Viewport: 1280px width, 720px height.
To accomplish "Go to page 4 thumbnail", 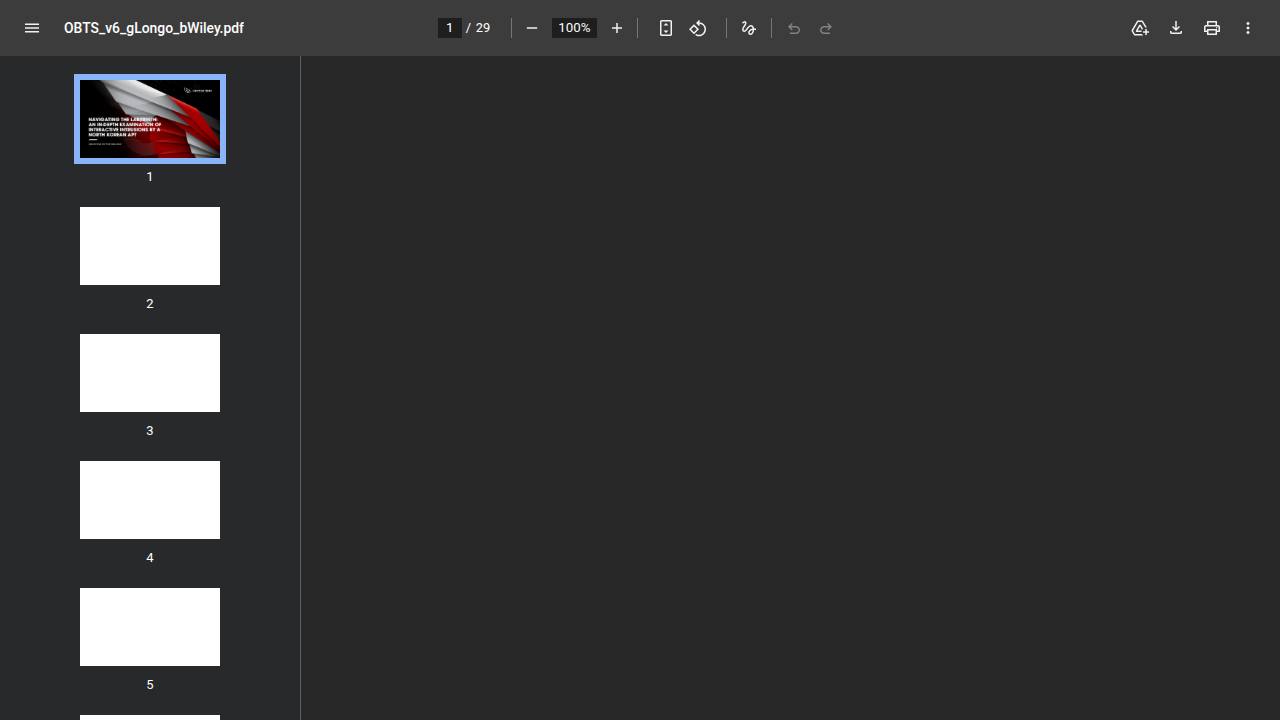I will click(x=150, y=500).
